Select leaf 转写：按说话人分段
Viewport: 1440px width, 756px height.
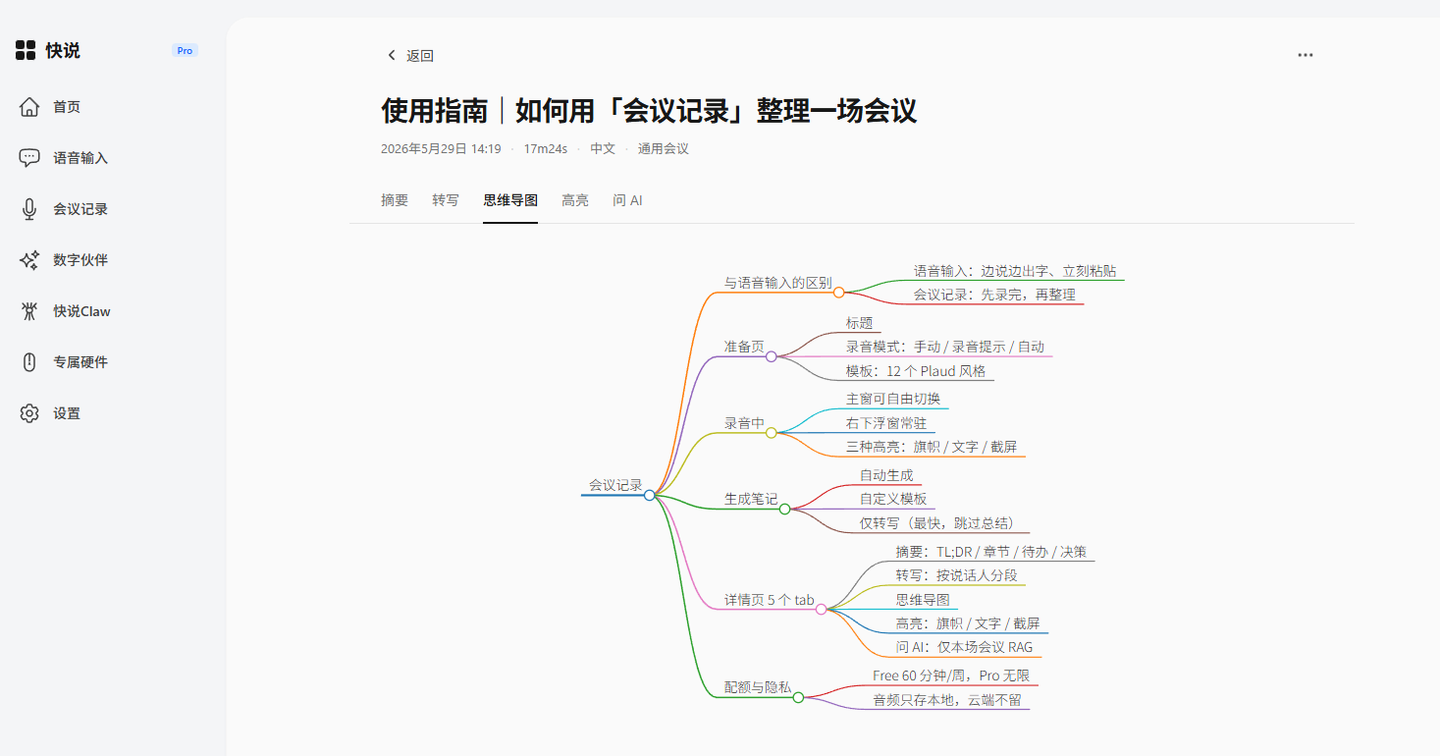956,576
